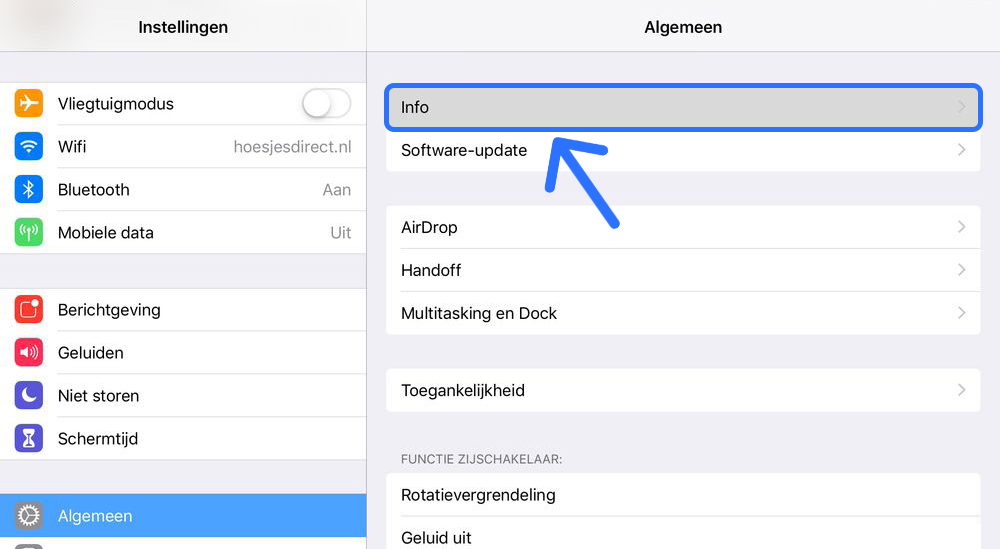The width and height of the screenshot is (1000, 549).
Task: Select Geluid uit for the side switch
Action: pyautogui.click(x=683, y=536)
